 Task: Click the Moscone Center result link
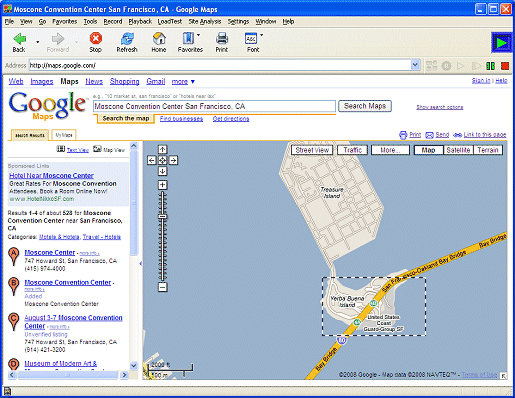point(50,252)
